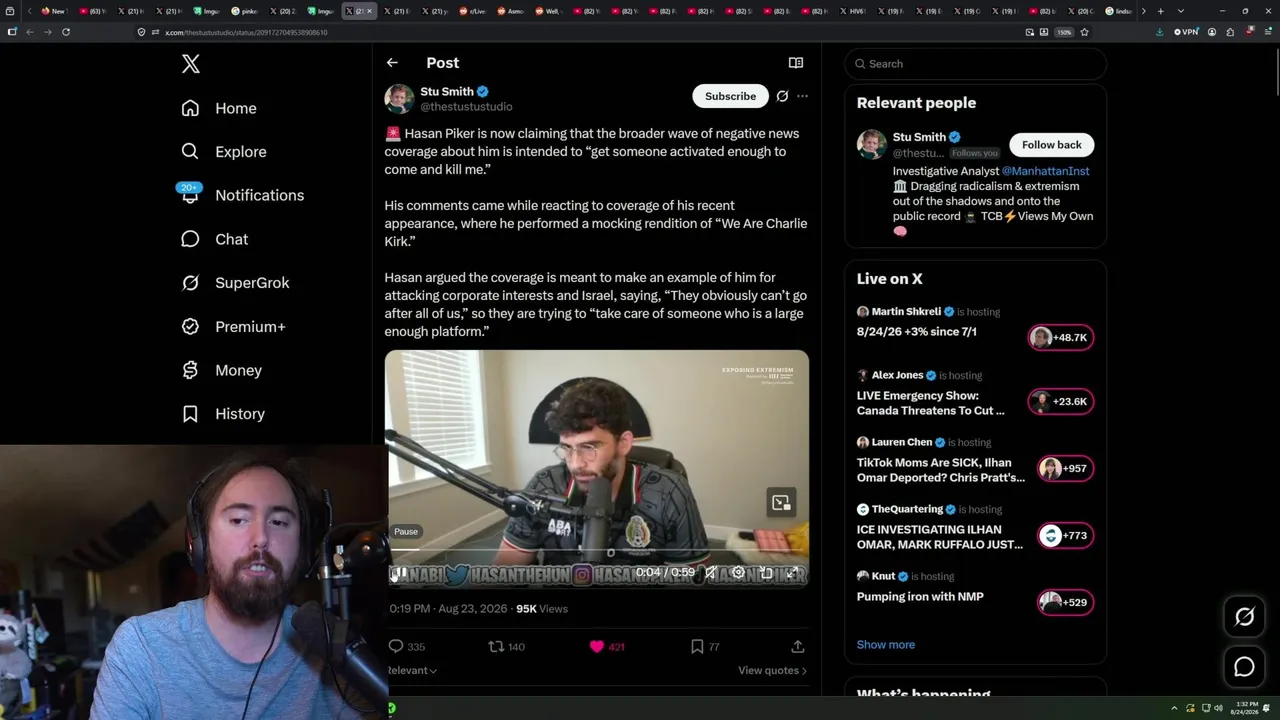1280x720 pixels.
Task: Open the browser extensions icon
Action: tap(1230, 32)
